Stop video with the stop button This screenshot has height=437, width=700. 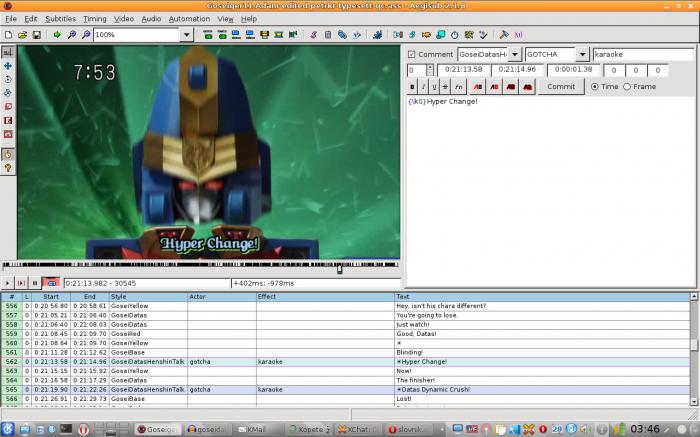[x=34, y=283]
